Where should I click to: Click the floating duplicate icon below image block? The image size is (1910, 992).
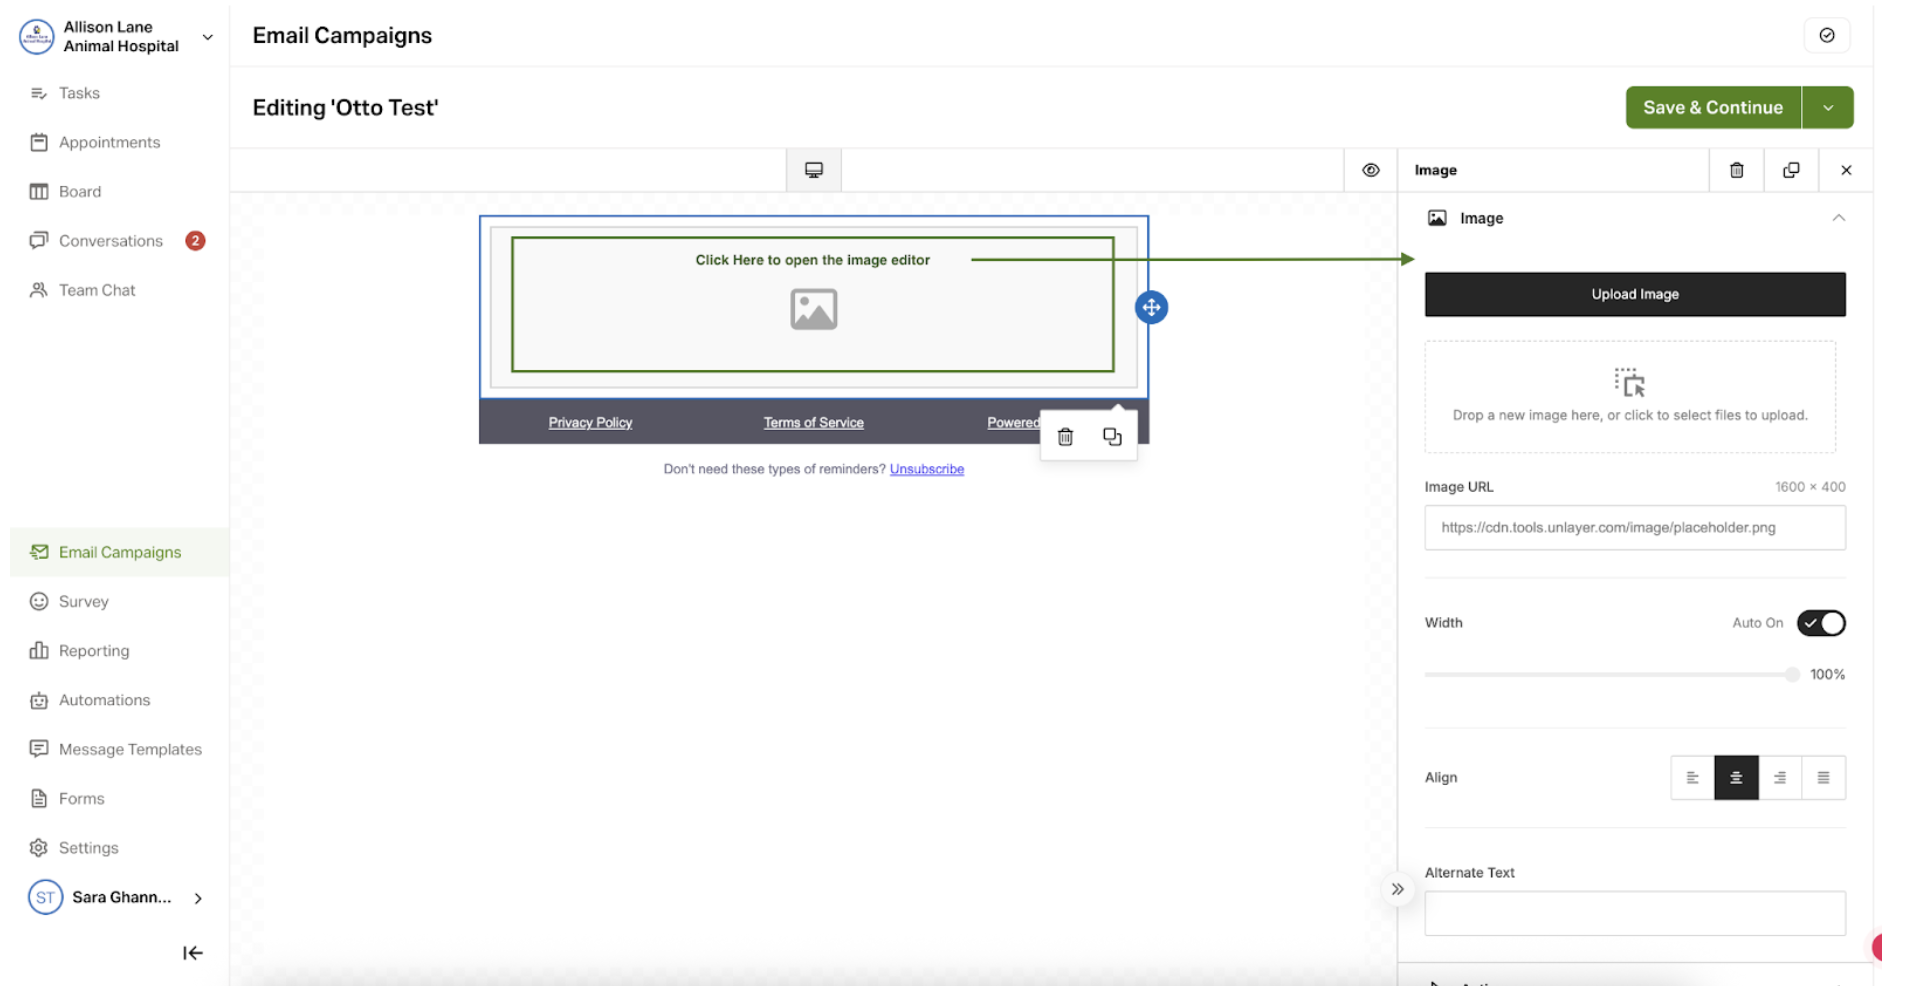click(x=1111, y=437)
